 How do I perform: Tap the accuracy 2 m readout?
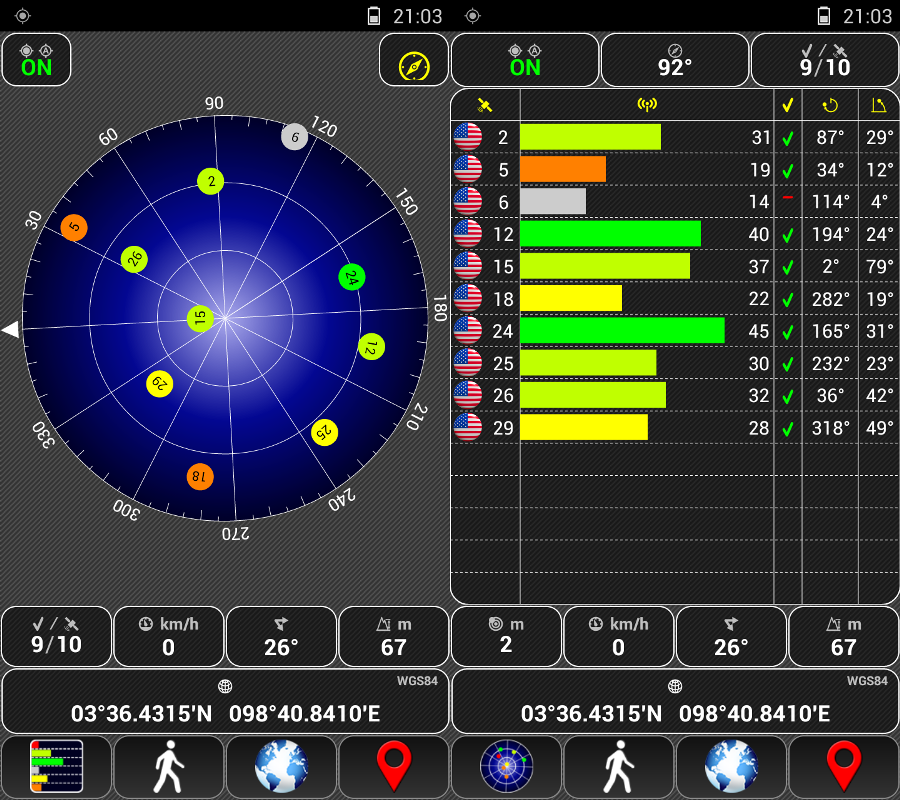coord(506,636)
